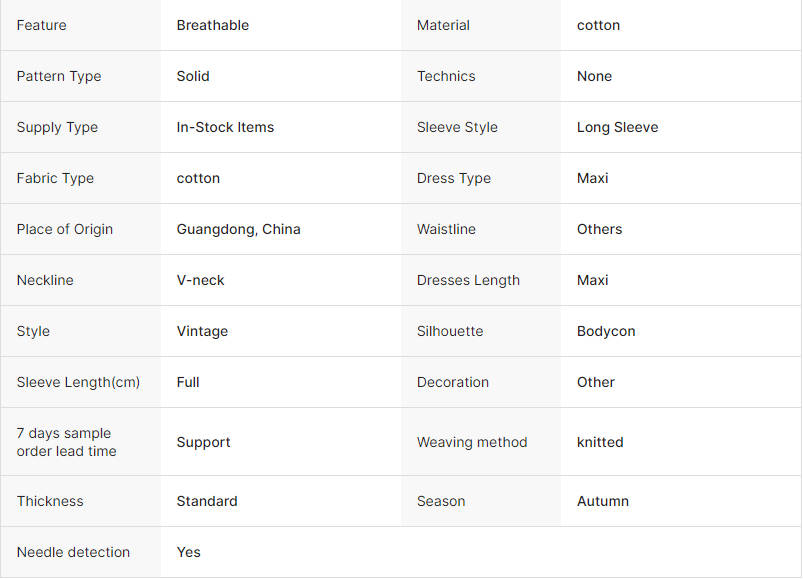Select the Breathable value text
Viewport: 803px width, 579px height.
tap(213, 25)
